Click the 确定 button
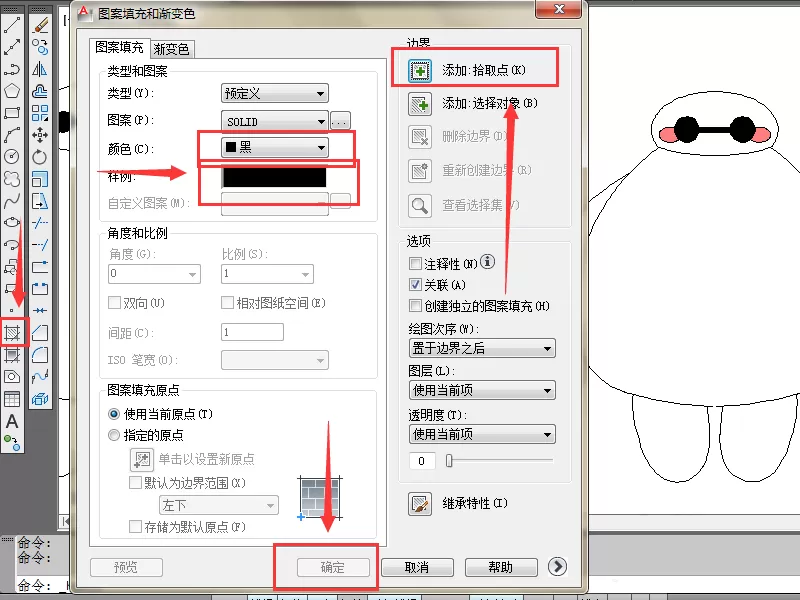800x600 pixels. pyautogui.click(x=333, y=567)
